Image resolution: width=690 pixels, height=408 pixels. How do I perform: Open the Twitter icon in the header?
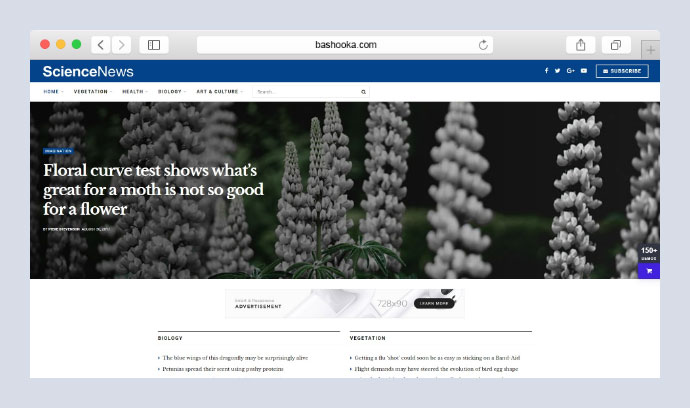558,71
